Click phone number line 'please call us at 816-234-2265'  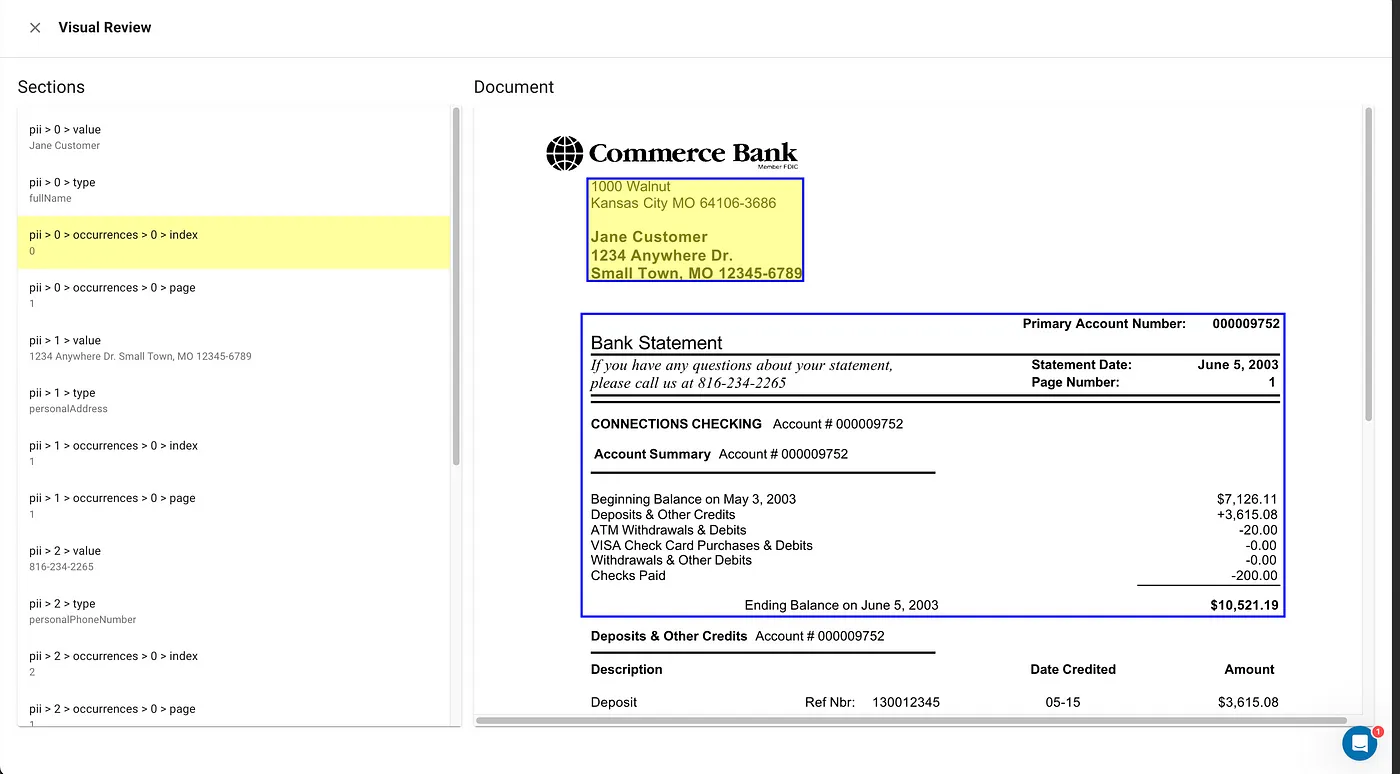click(688, 383)
